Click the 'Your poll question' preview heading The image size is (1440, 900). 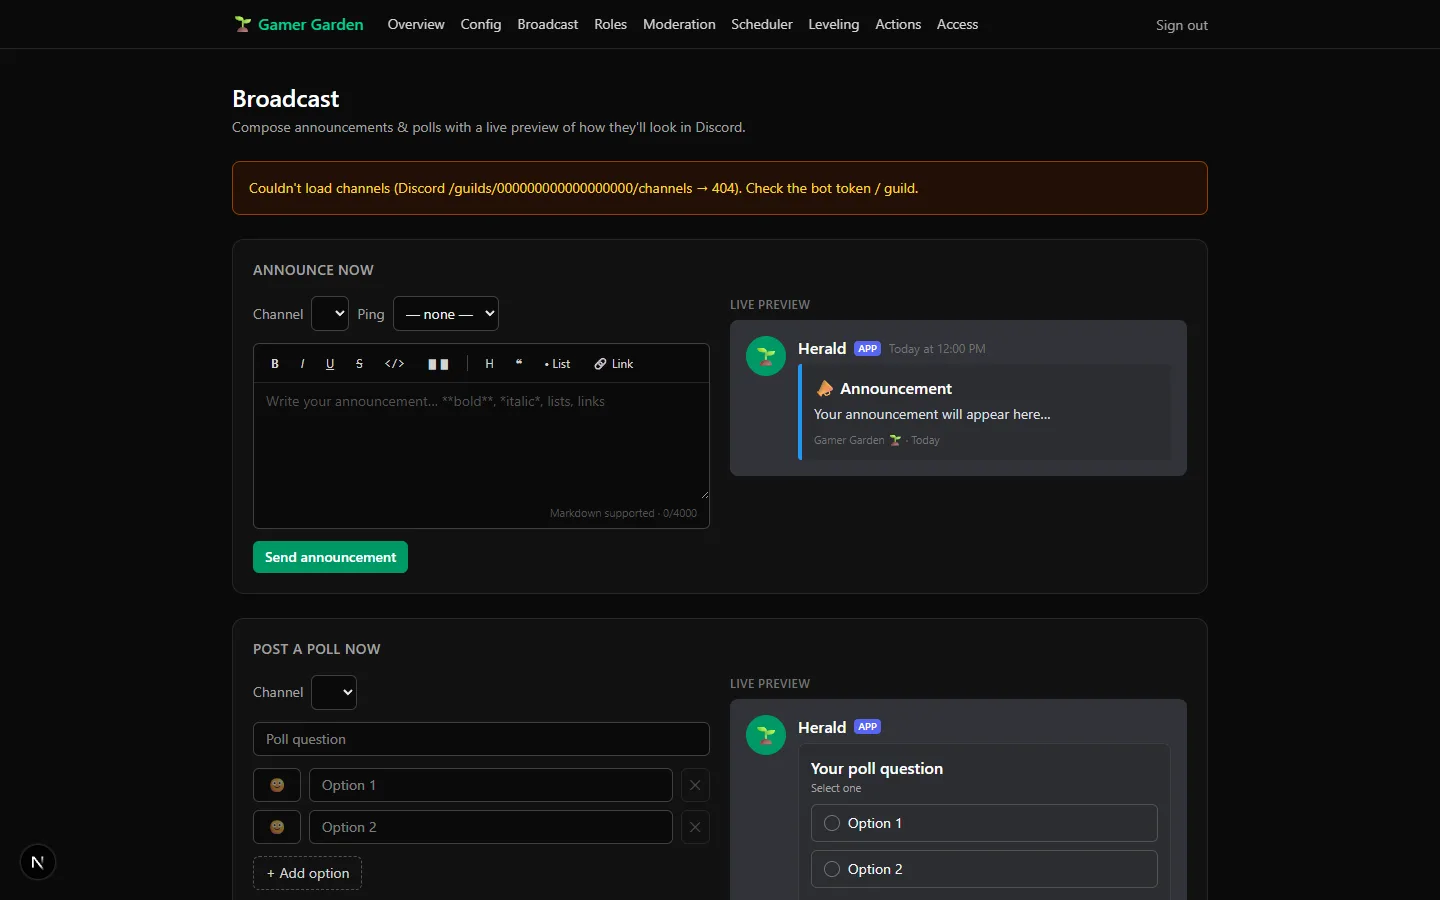[877, 768]
